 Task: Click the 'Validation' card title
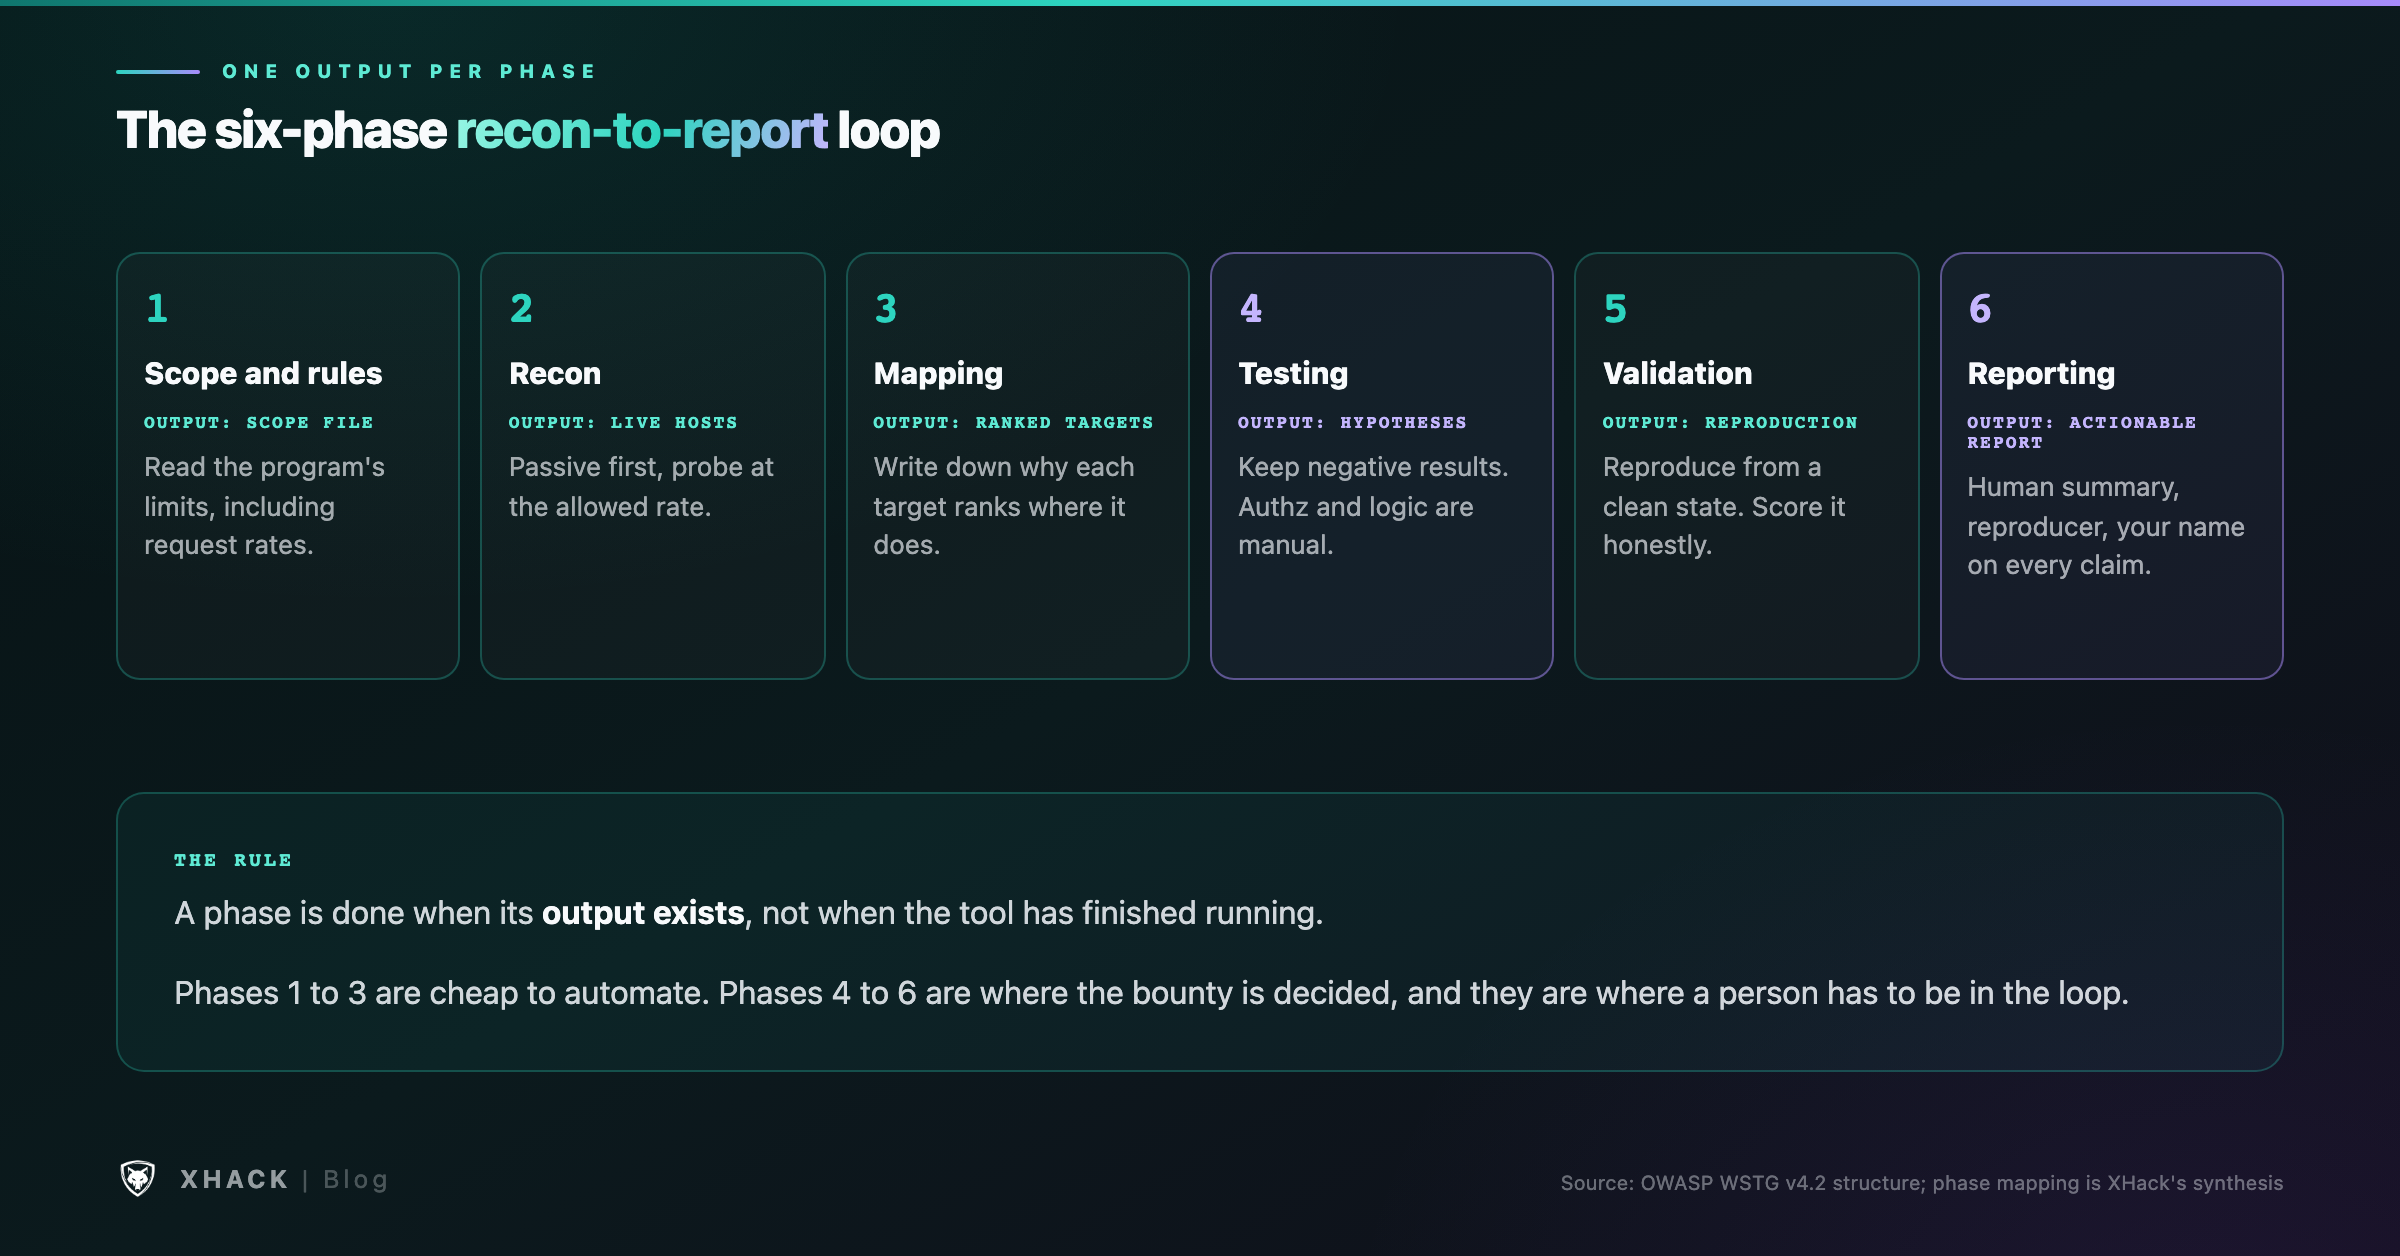pos(1677,373)
